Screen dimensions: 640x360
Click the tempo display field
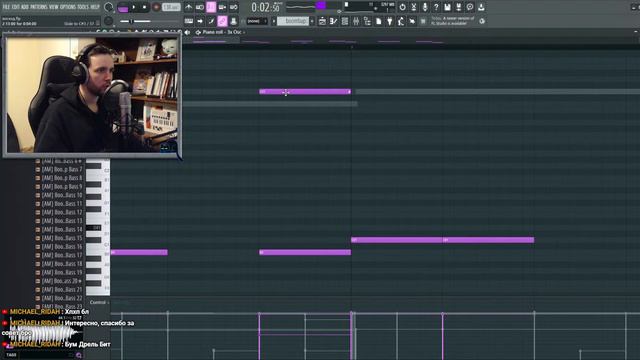coord(171,7)
